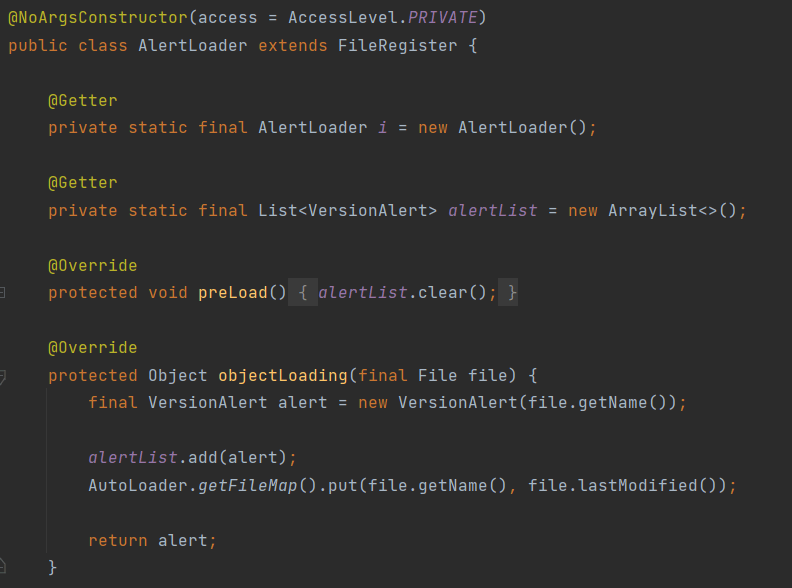The image size is (792, 588).
Task: Click the return keyword in objectLoading
Action: click(x=118, y=540)
